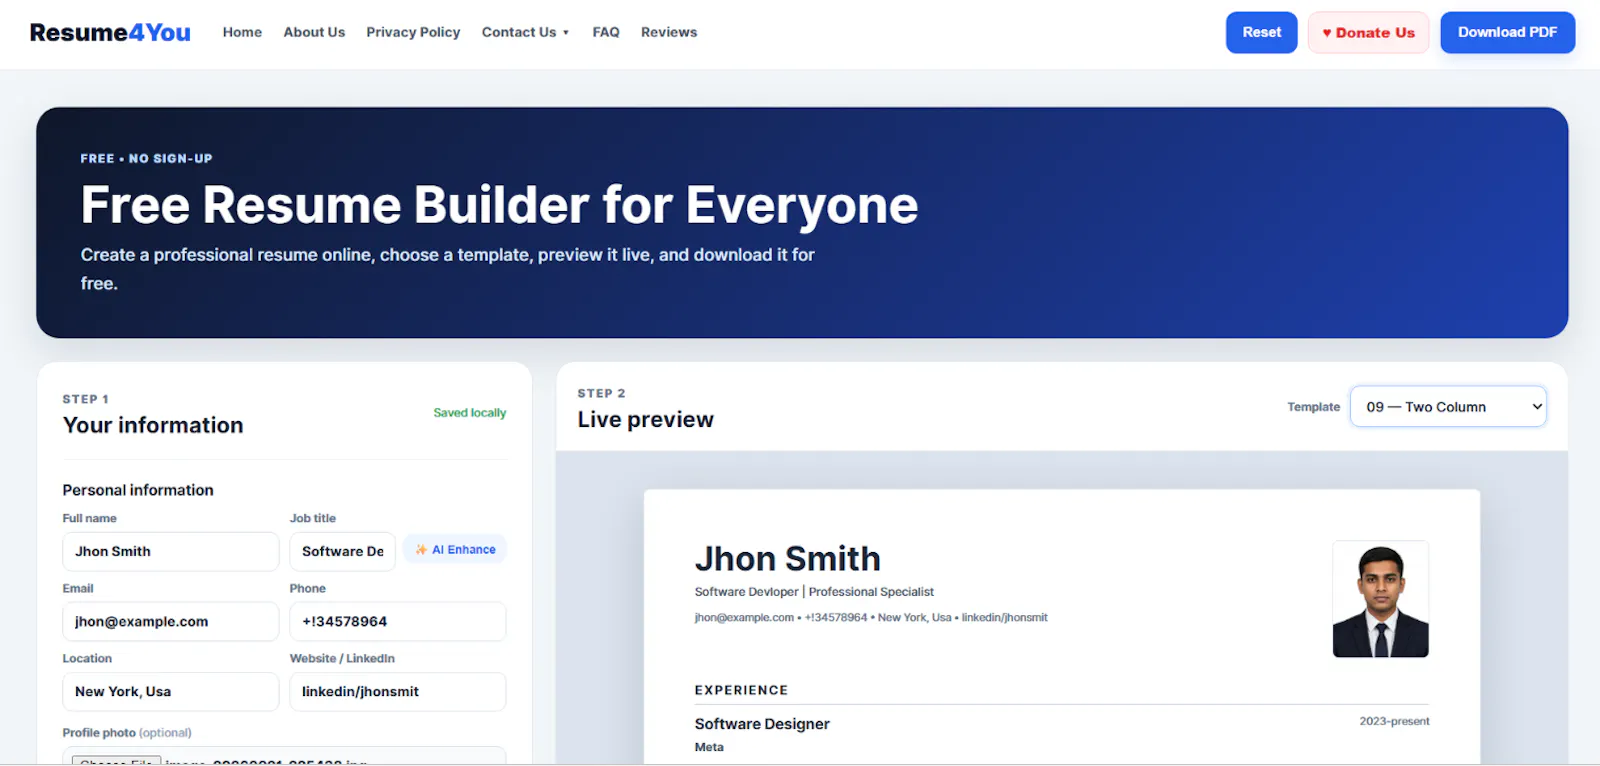Go to the FAQ menu item
The image size is (1600, 766).
click(606, 32)
